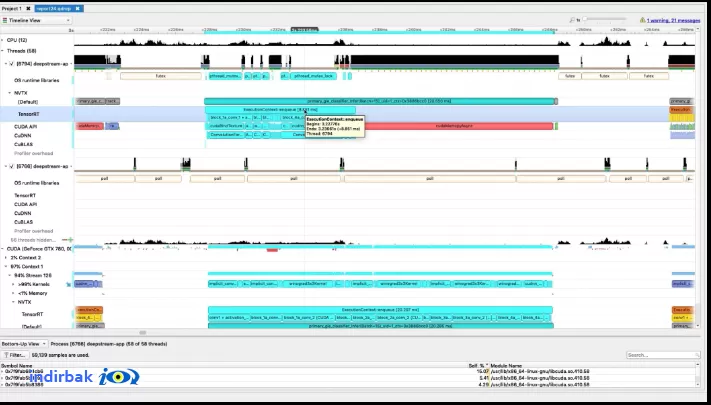
Task: Select the 8.881 ms ExecutionContext::enqueue range
Action: click(280, 110)
